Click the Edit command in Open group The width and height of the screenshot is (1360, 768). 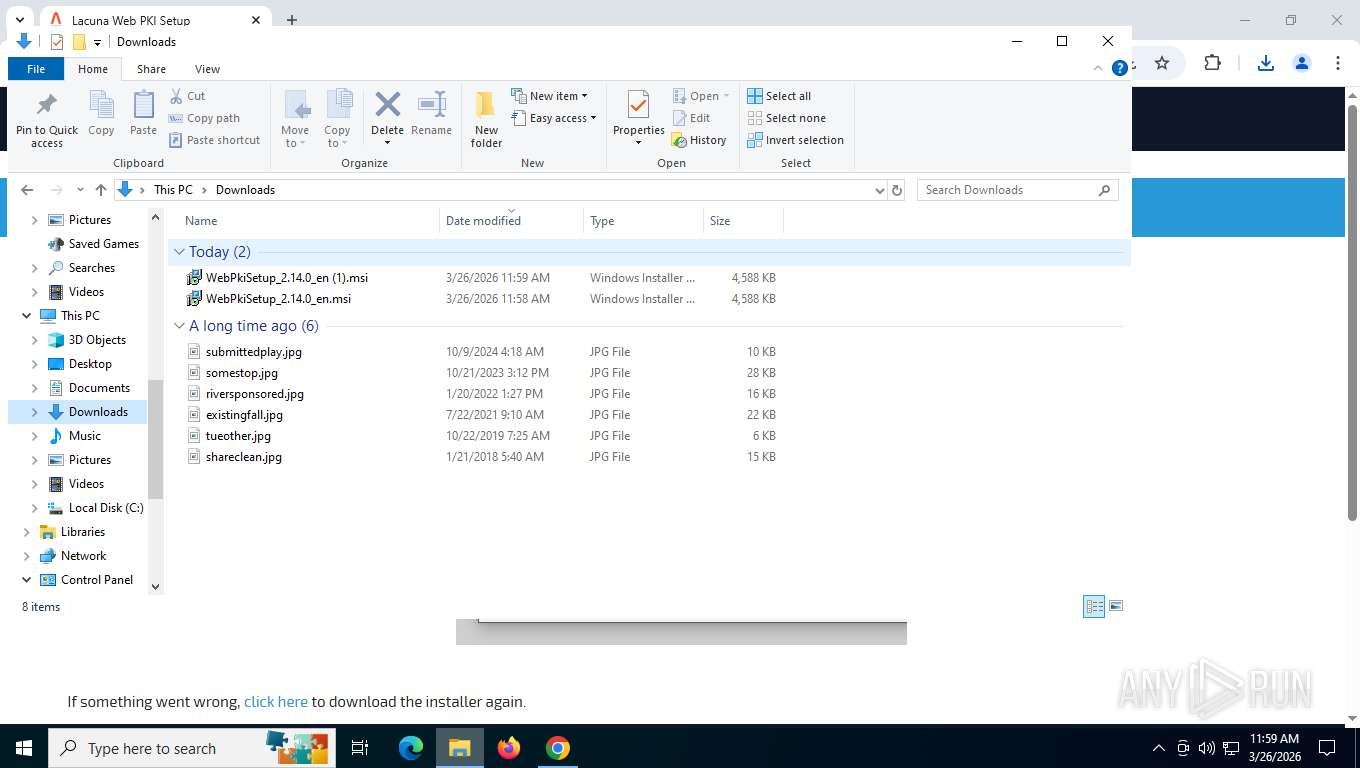(x=691, y=118)
